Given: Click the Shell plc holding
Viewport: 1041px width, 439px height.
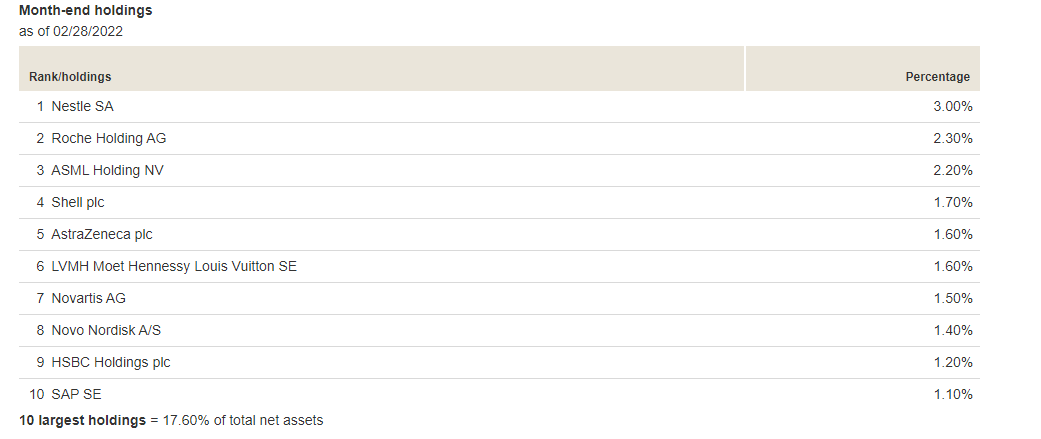Looking at the screenshot, I should point(77,203).
